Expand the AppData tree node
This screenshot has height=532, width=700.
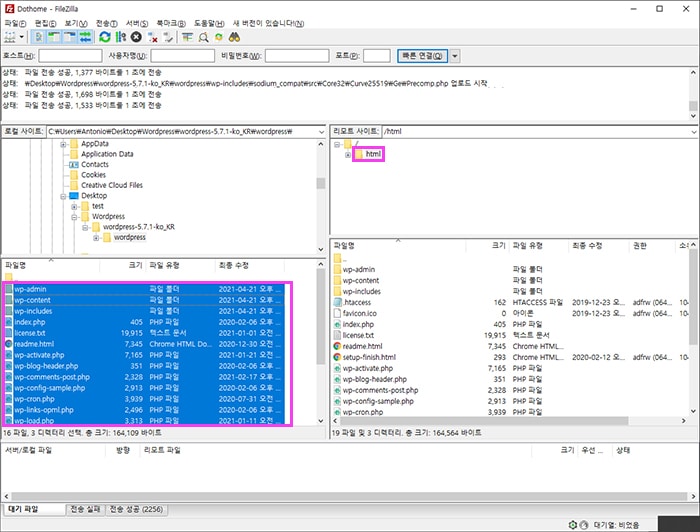[63, 144]
